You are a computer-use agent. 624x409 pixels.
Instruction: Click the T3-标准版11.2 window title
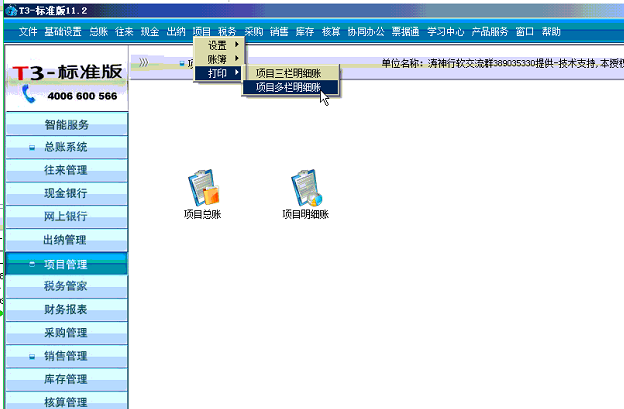tap(53, 11)
